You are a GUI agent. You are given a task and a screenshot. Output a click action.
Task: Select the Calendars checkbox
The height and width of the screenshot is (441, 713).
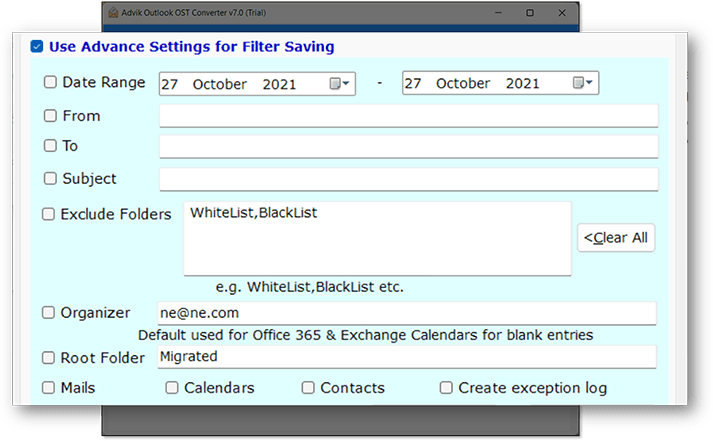[x=172, y=388]
